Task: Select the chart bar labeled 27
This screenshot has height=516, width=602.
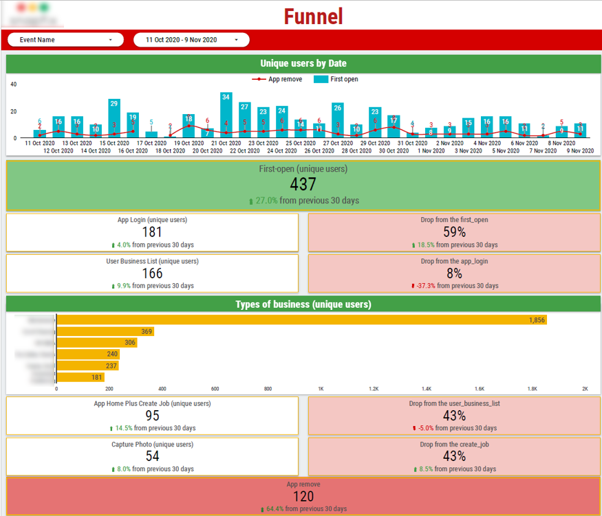Action: point(245,120)
